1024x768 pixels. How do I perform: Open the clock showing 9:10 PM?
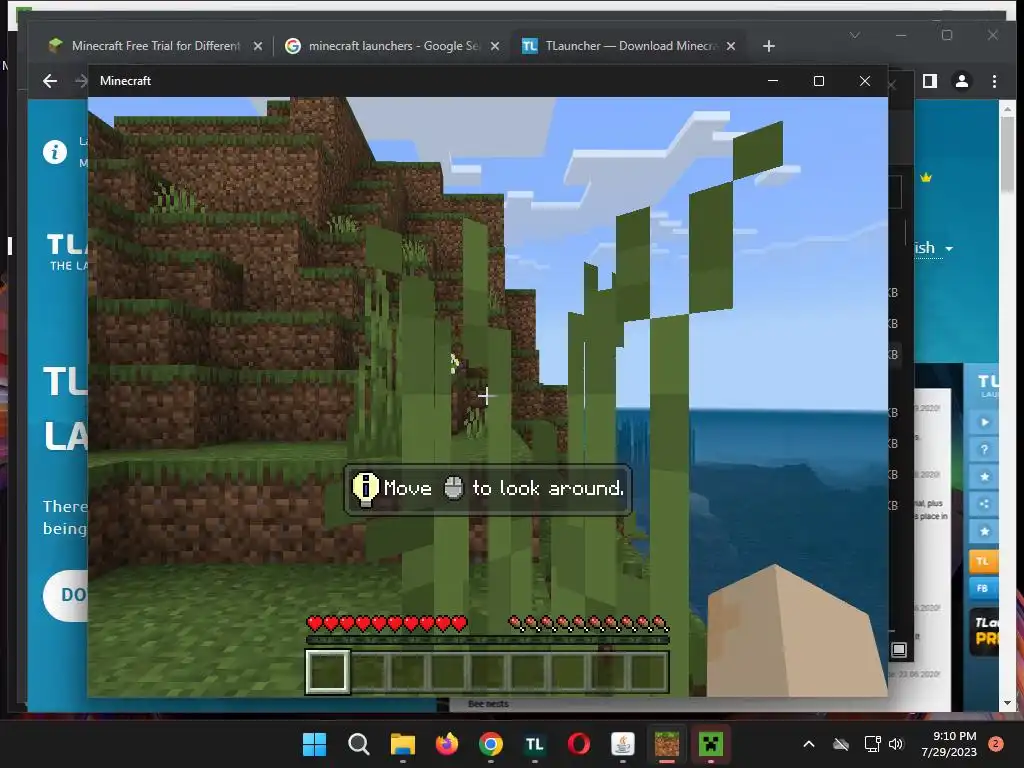[949, 744]
